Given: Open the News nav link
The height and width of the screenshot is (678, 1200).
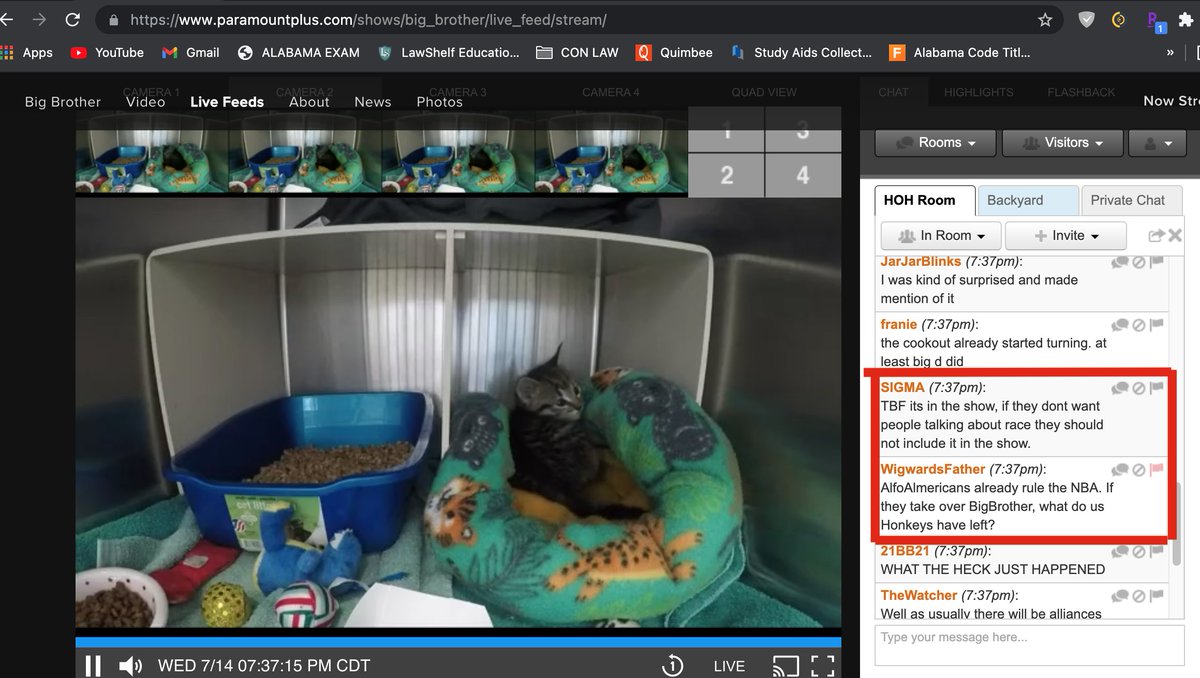Looking at the screenshot, I should pos(373,102).
